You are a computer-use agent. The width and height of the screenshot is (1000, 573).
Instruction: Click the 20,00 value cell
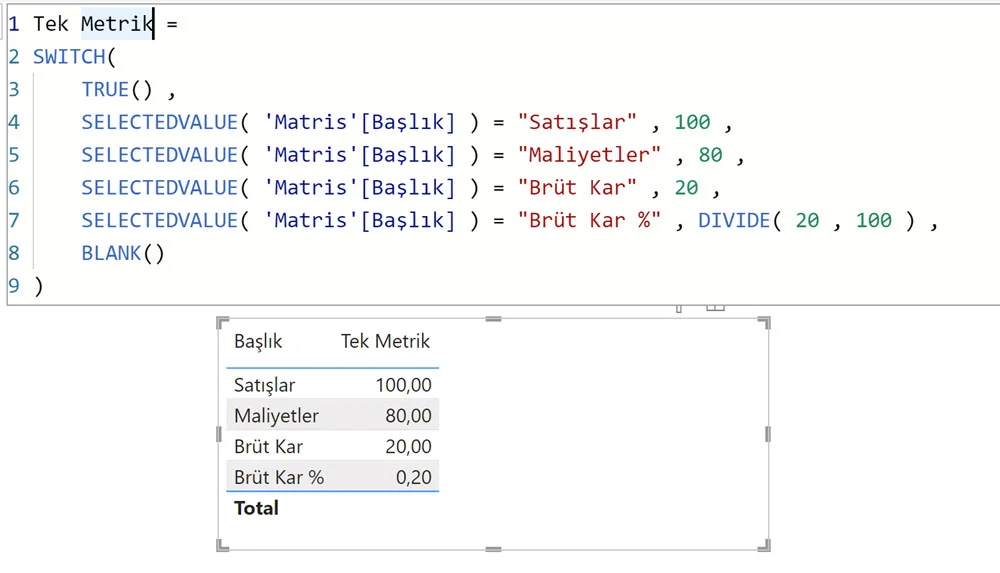click(408, 447)
